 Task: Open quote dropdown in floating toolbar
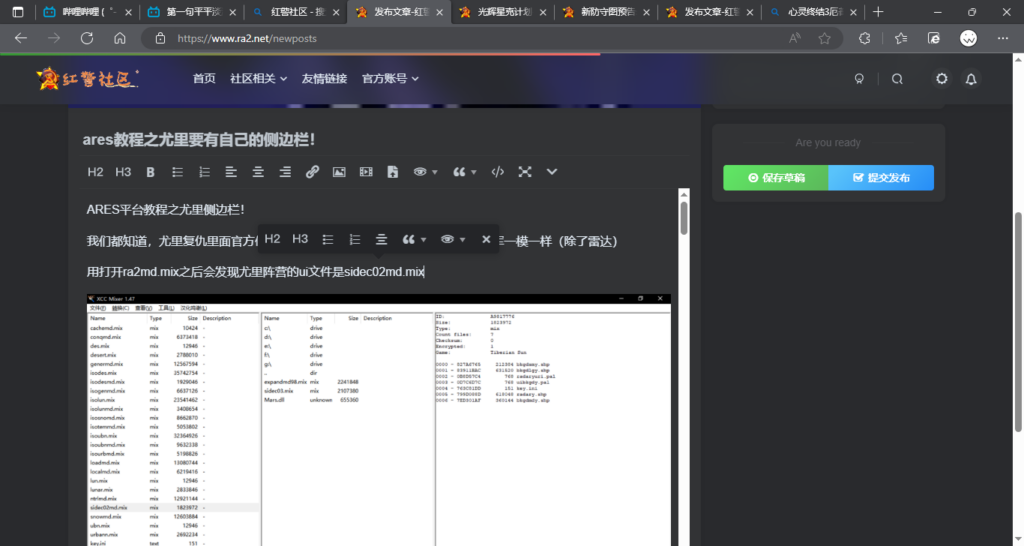point(414,240)
